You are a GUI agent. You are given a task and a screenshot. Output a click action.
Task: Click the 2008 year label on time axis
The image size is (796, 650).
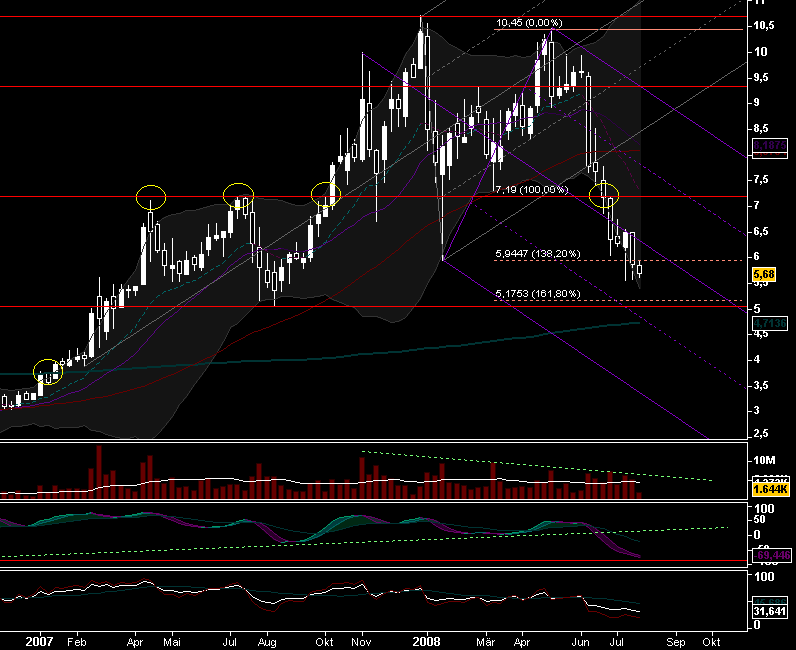[426, 641]
